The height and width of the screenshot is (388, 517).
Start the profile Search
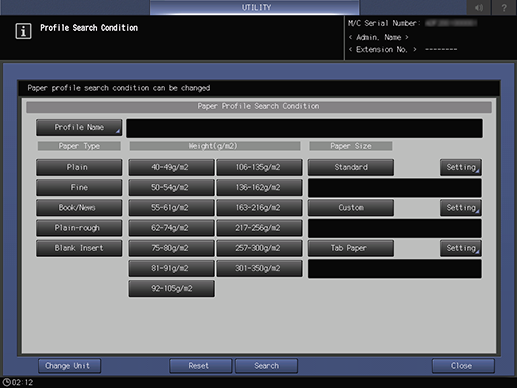(266, 366)
